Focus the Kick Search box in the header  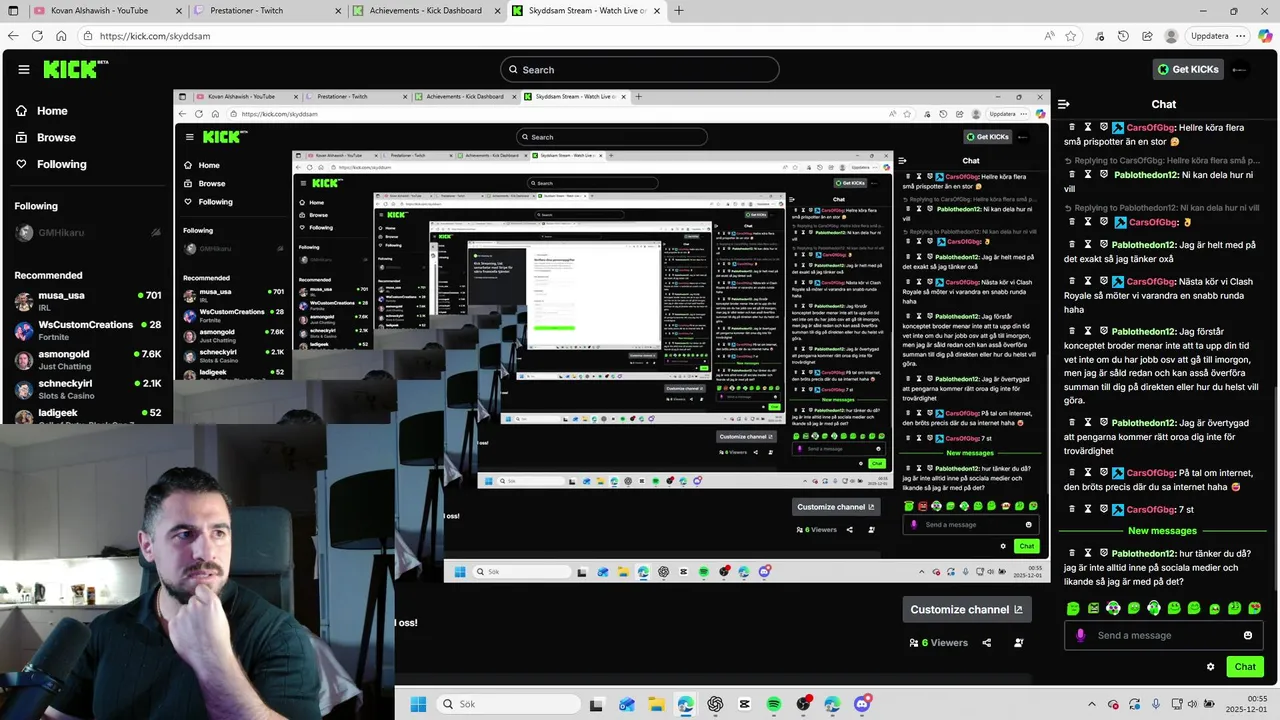pyautogui.click(x=640, y=70)
